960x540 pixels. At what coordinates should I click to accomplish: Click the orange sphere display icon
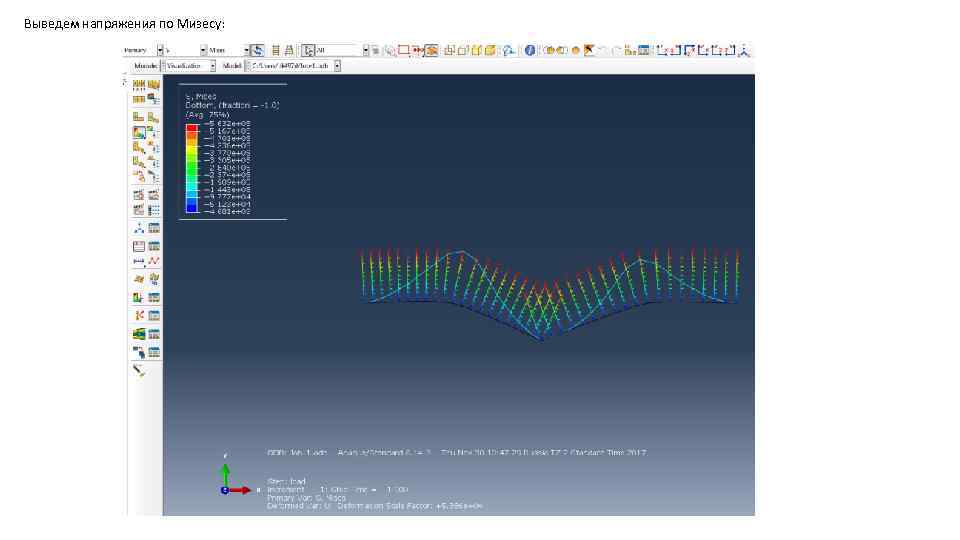[x=576, y=50]
